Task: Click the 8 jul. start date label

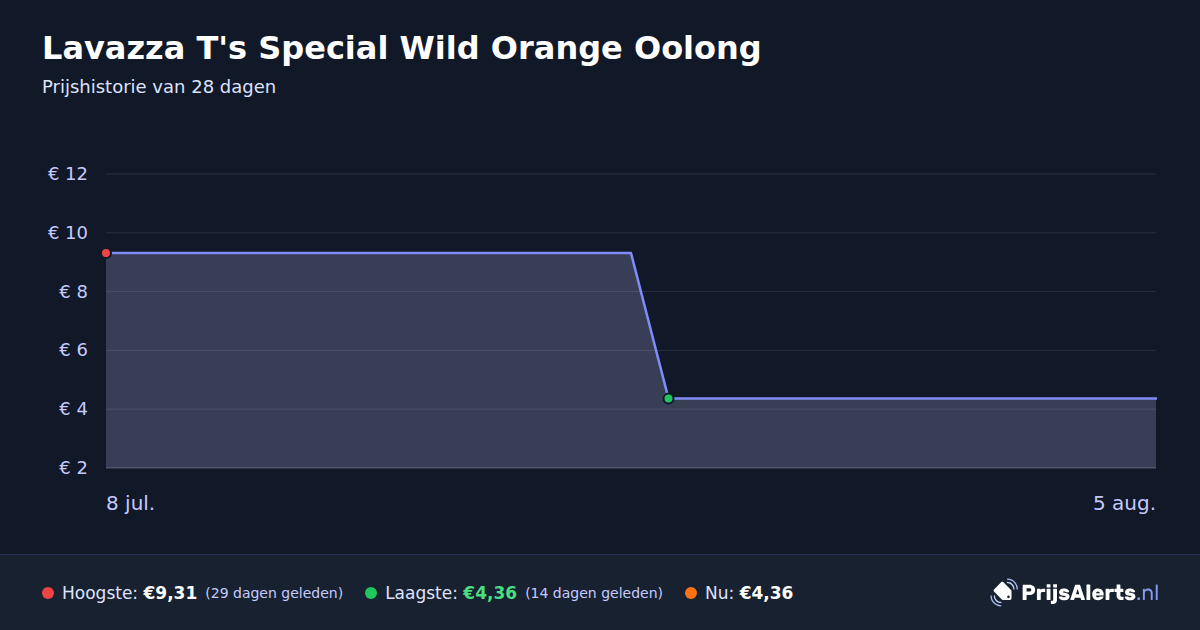Action: [131, 503]
